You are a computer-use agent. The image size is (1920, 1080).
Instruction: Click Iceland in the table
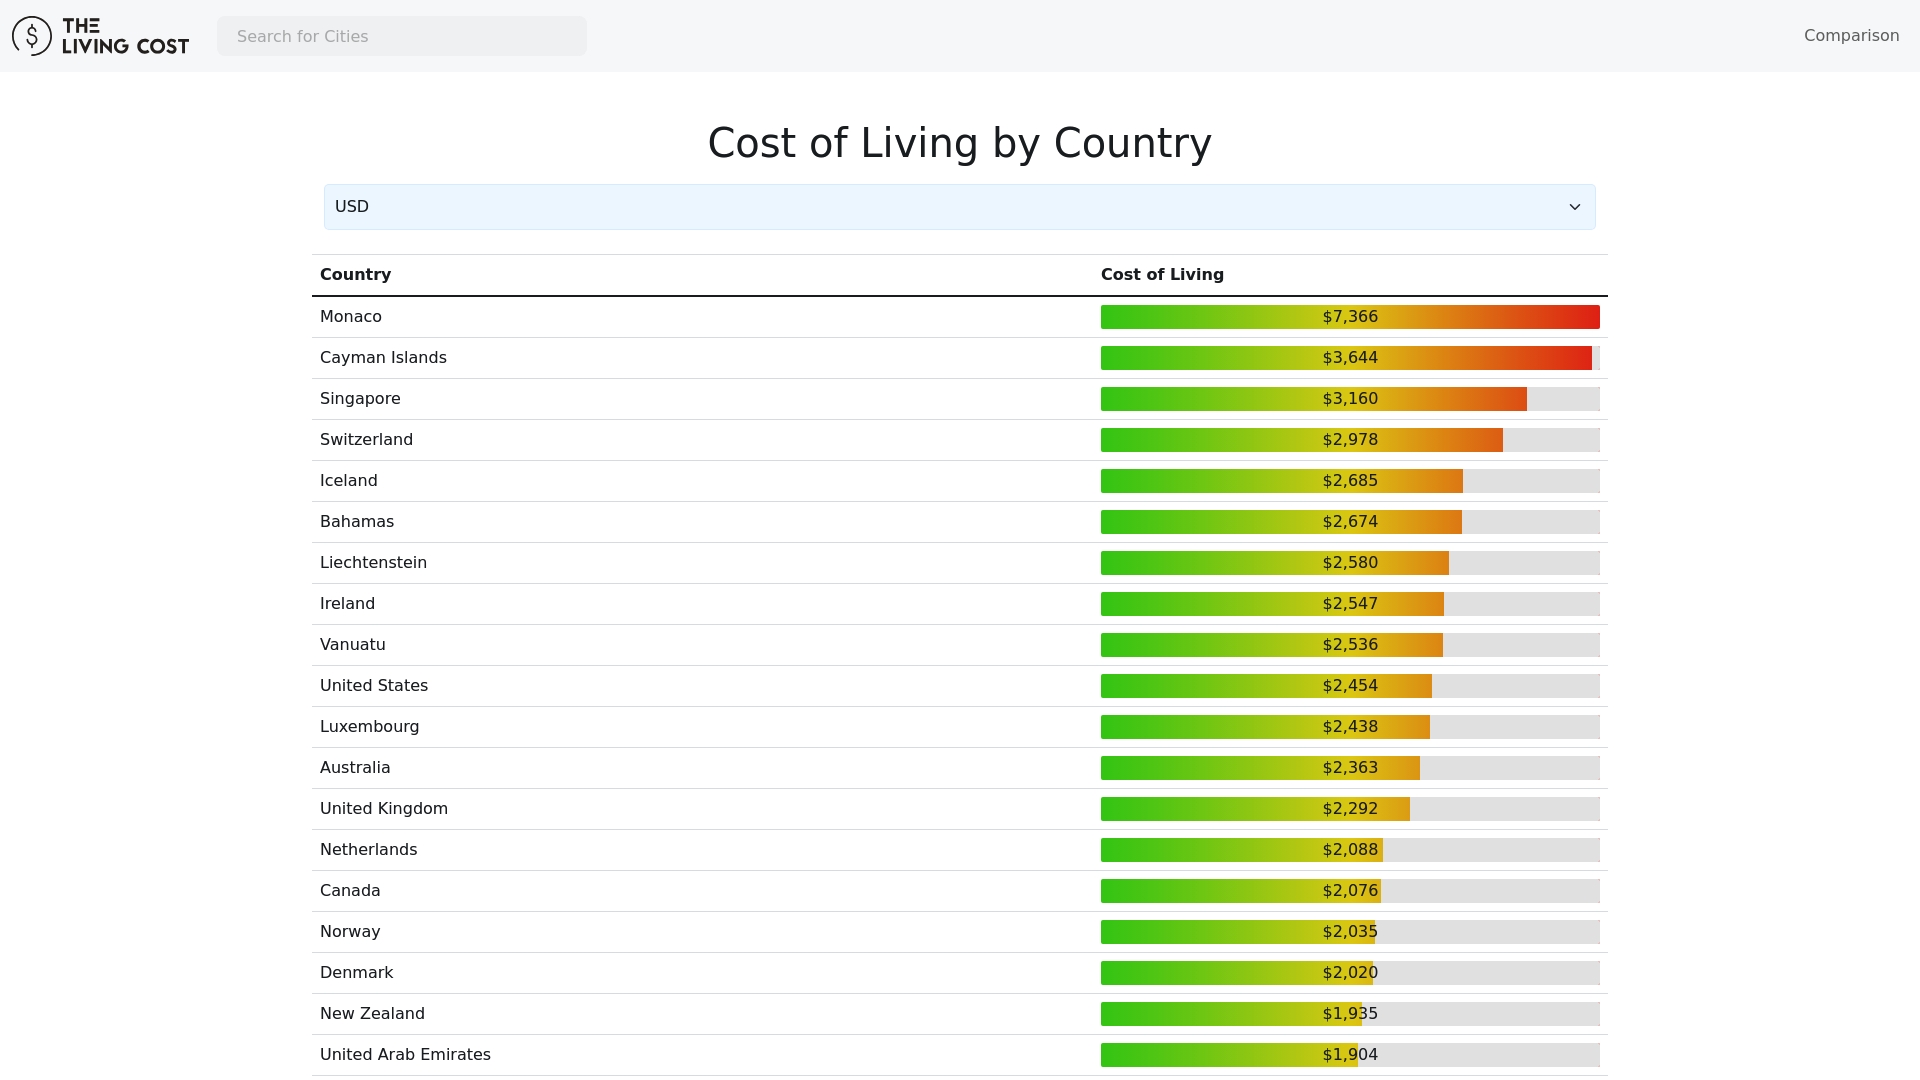coord(348,481)
